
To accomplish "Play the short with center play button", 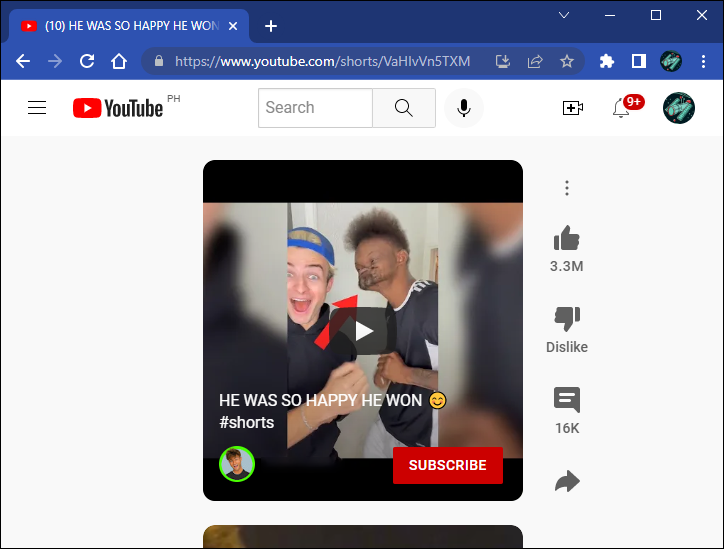I will 363,331.
